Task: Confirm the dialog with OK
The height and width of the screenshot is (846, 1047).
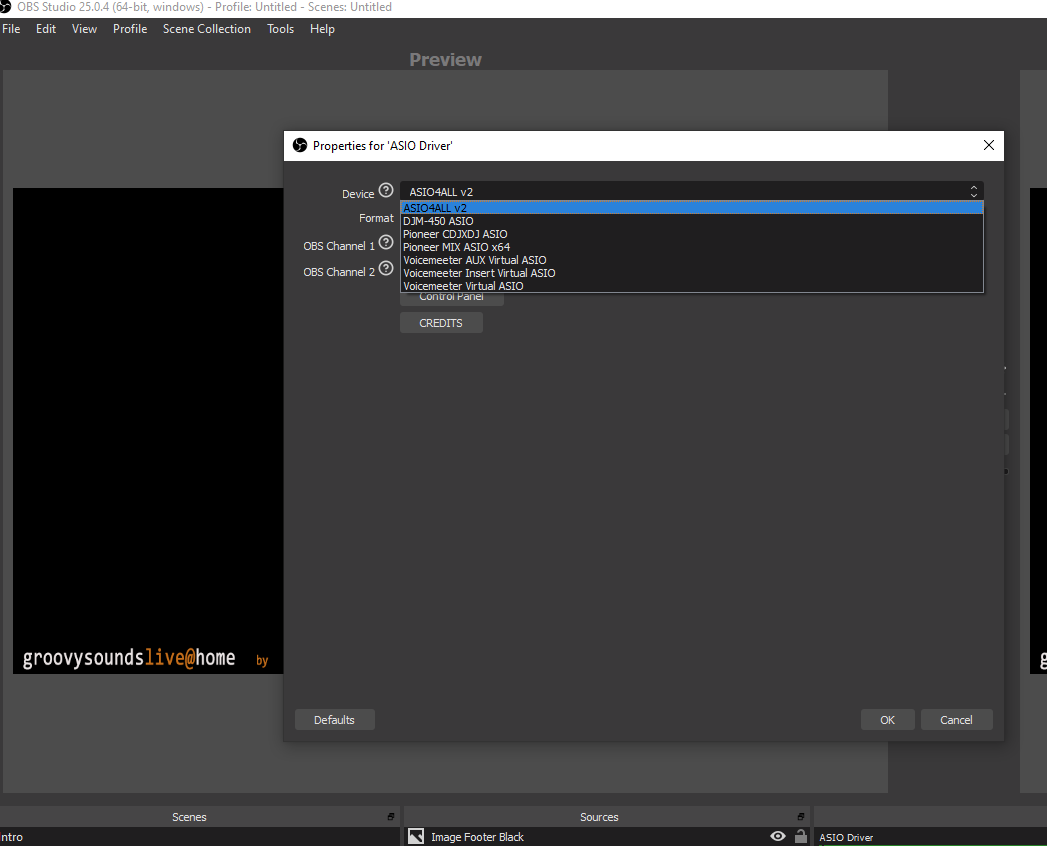Action: [x=887, y=720]
